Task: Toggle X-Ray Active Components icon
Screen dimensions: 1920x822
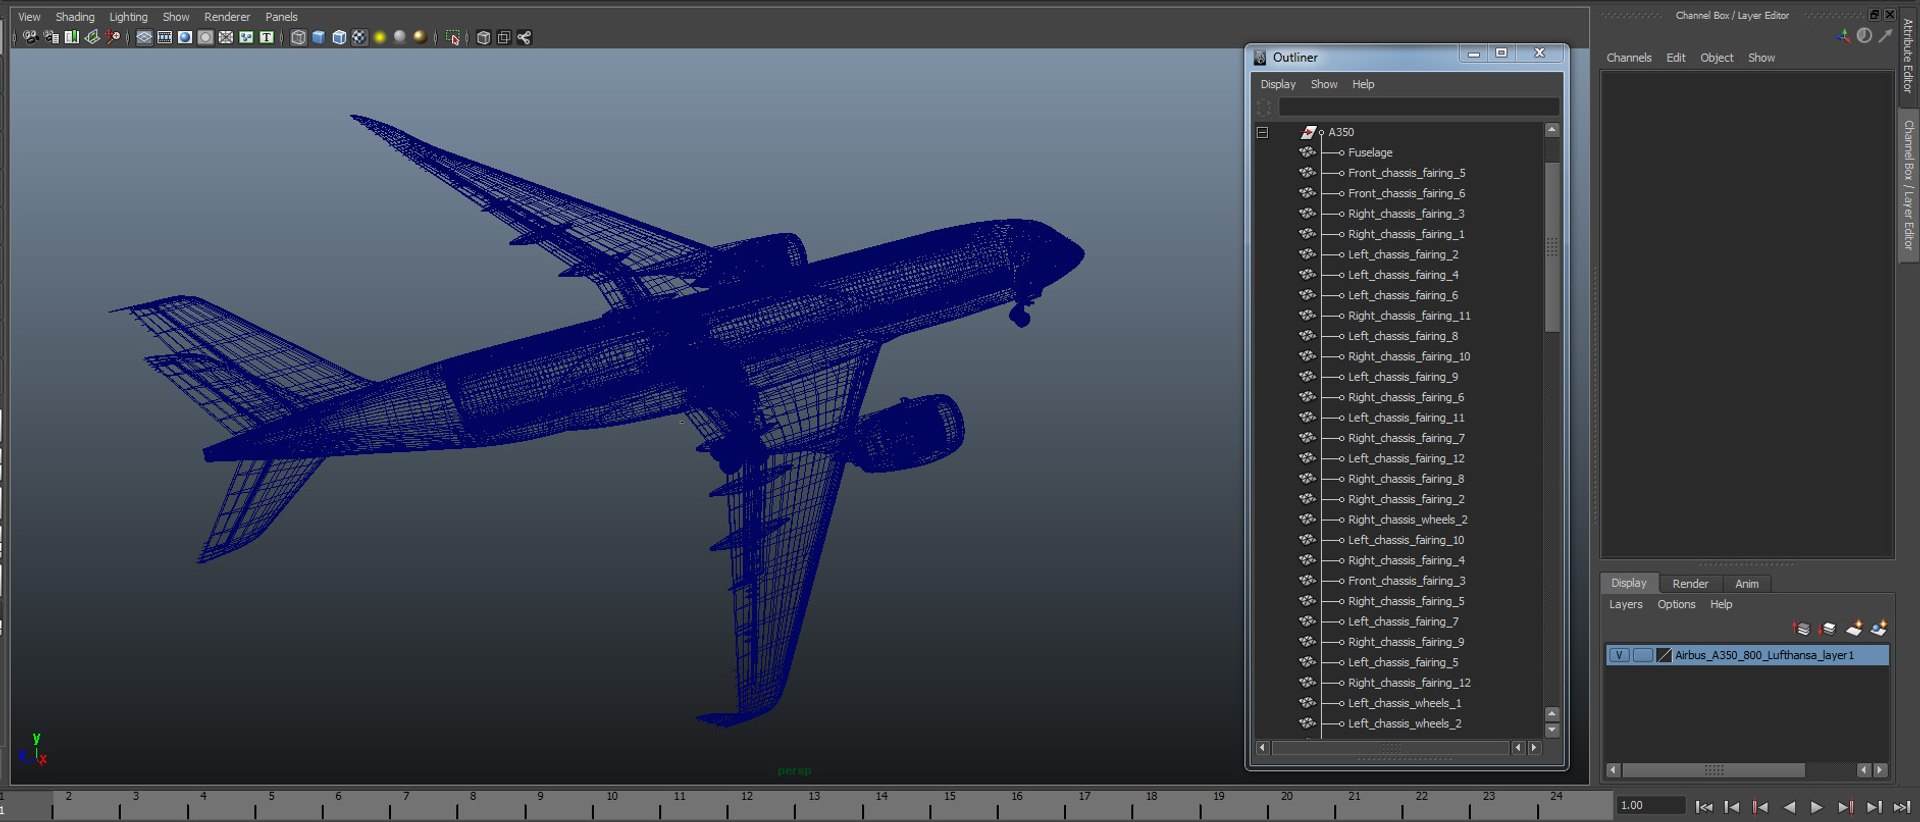Action: pos(504,37)
